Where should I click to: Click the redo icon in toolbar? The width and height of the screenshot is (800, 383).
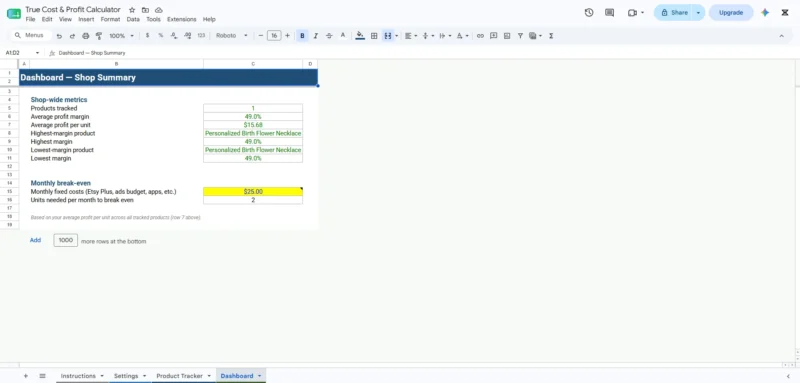(x=72, y=36)
